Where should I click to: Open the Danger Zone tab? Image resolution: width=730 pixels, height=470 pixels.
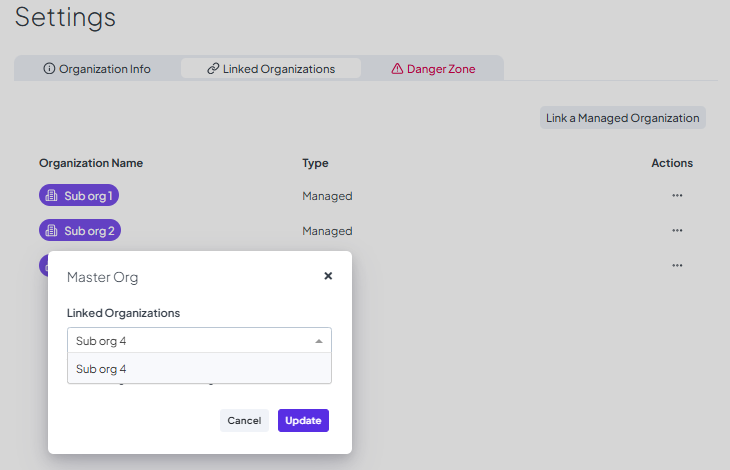coord(433,69)
